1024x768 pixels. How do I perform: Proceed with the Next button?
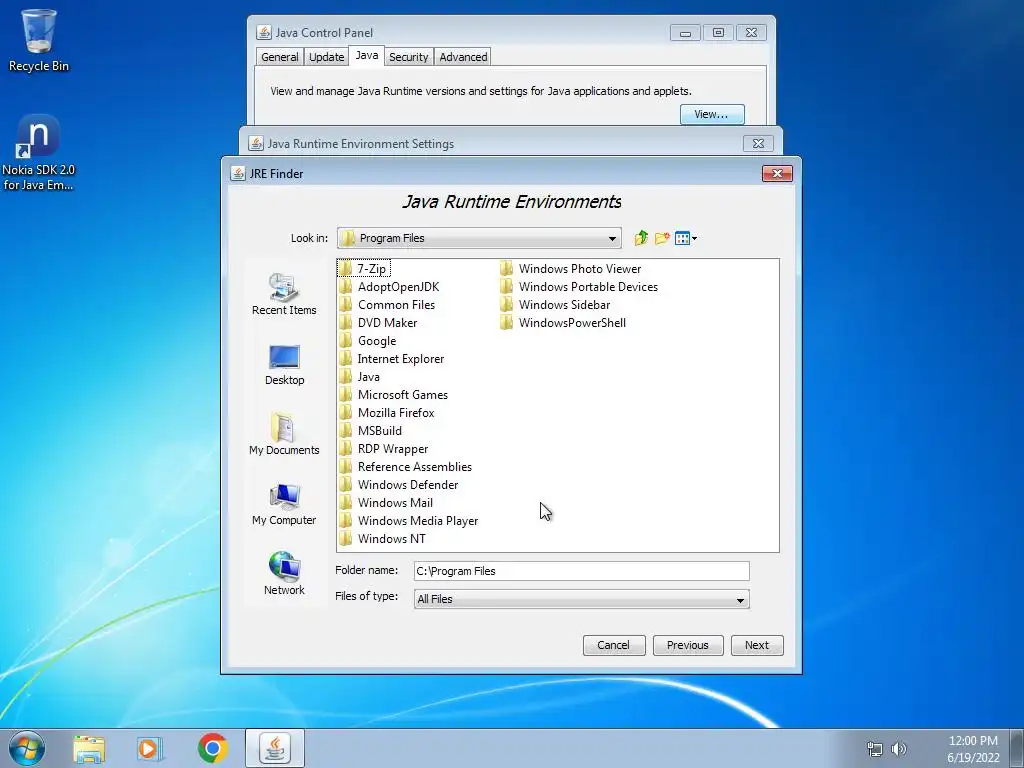[x=757, y=645]
